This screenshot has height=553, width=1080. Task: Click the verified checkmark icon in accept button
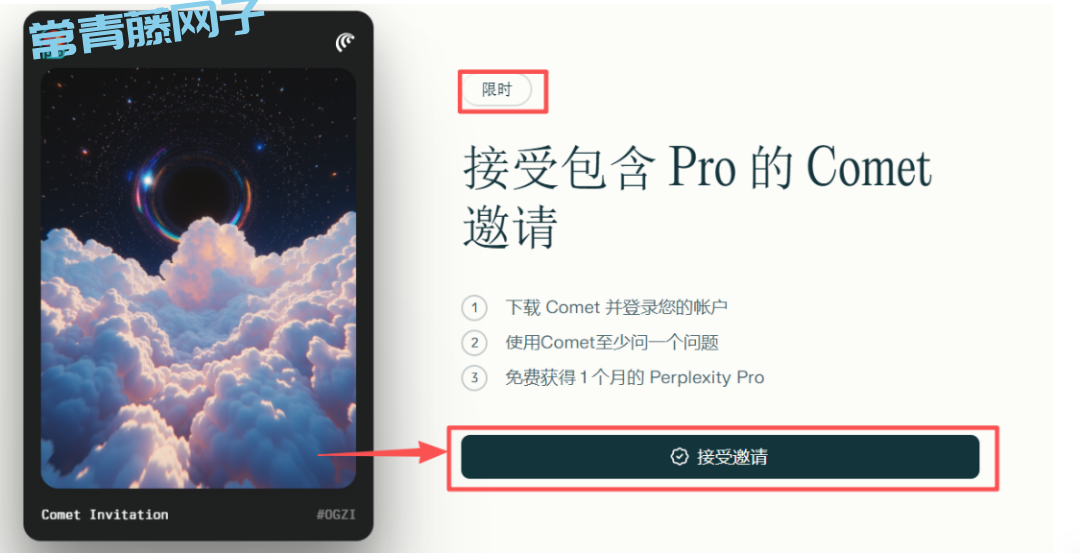coord(679,457)
